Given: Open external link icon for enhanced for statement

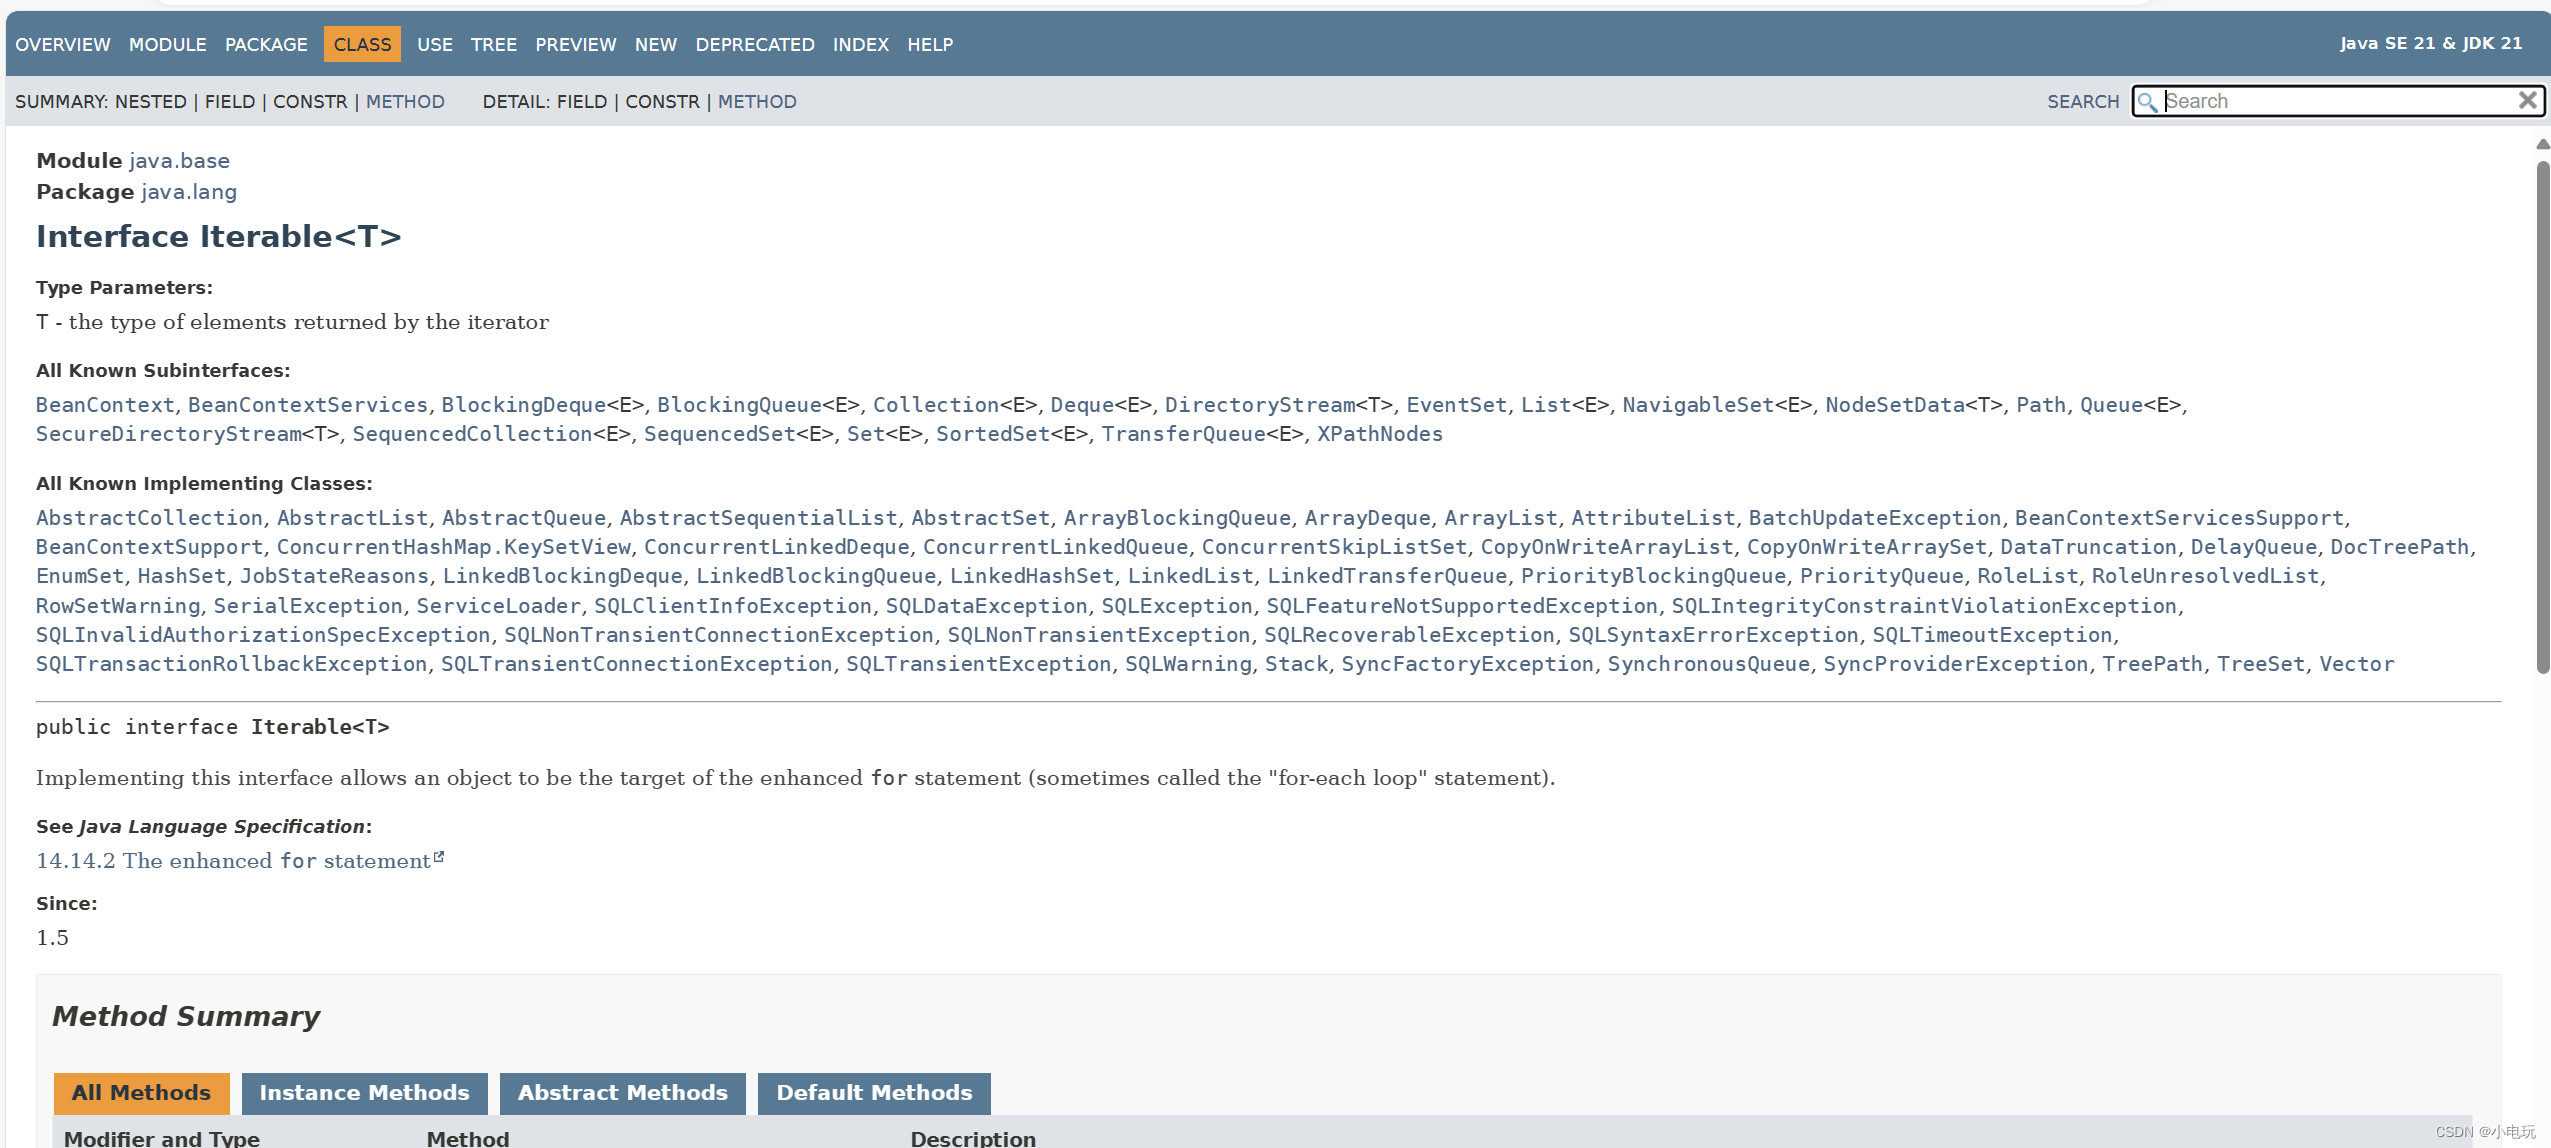Looking at the screenshot, I should coord(438,858).
